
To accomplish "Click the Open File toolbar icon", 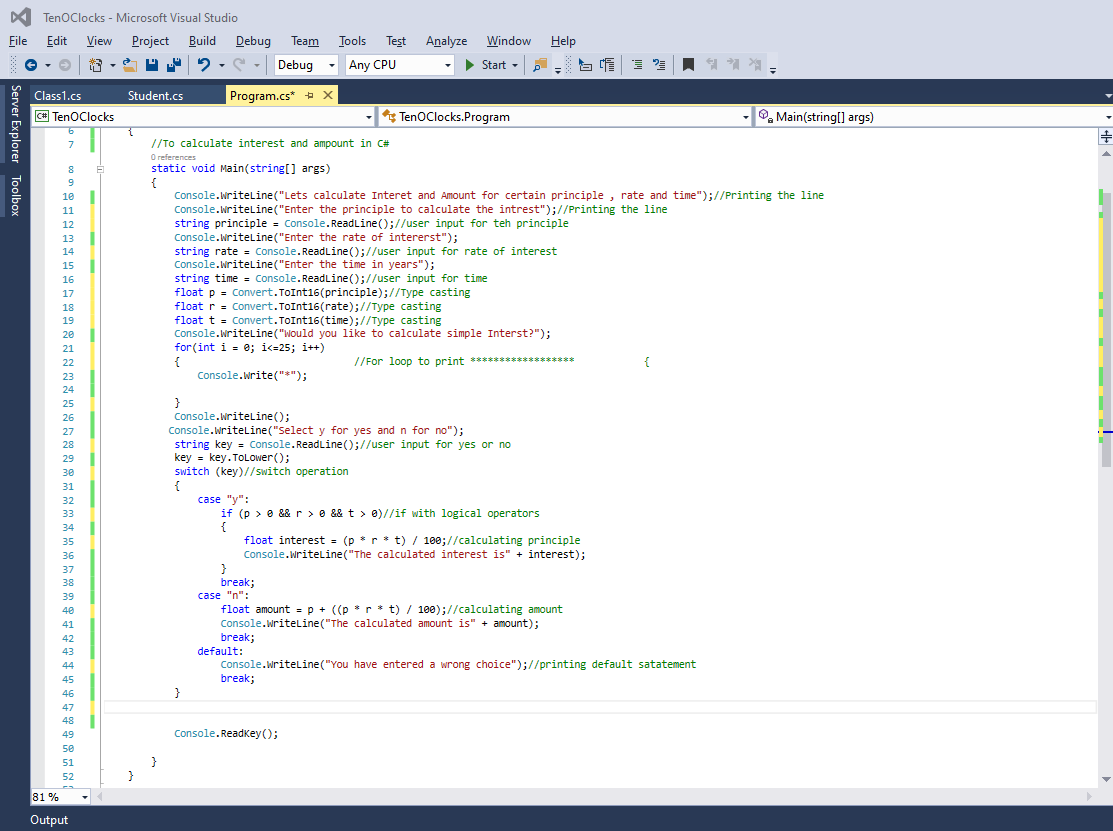I will tap(129, 64).
